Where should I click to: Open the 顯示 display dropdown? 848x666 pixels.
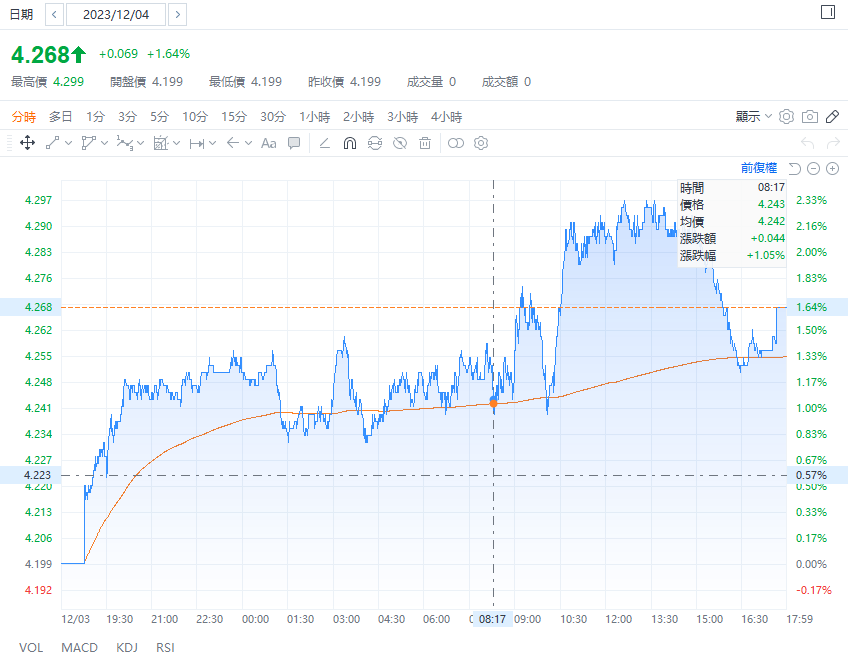pos(753,116)
